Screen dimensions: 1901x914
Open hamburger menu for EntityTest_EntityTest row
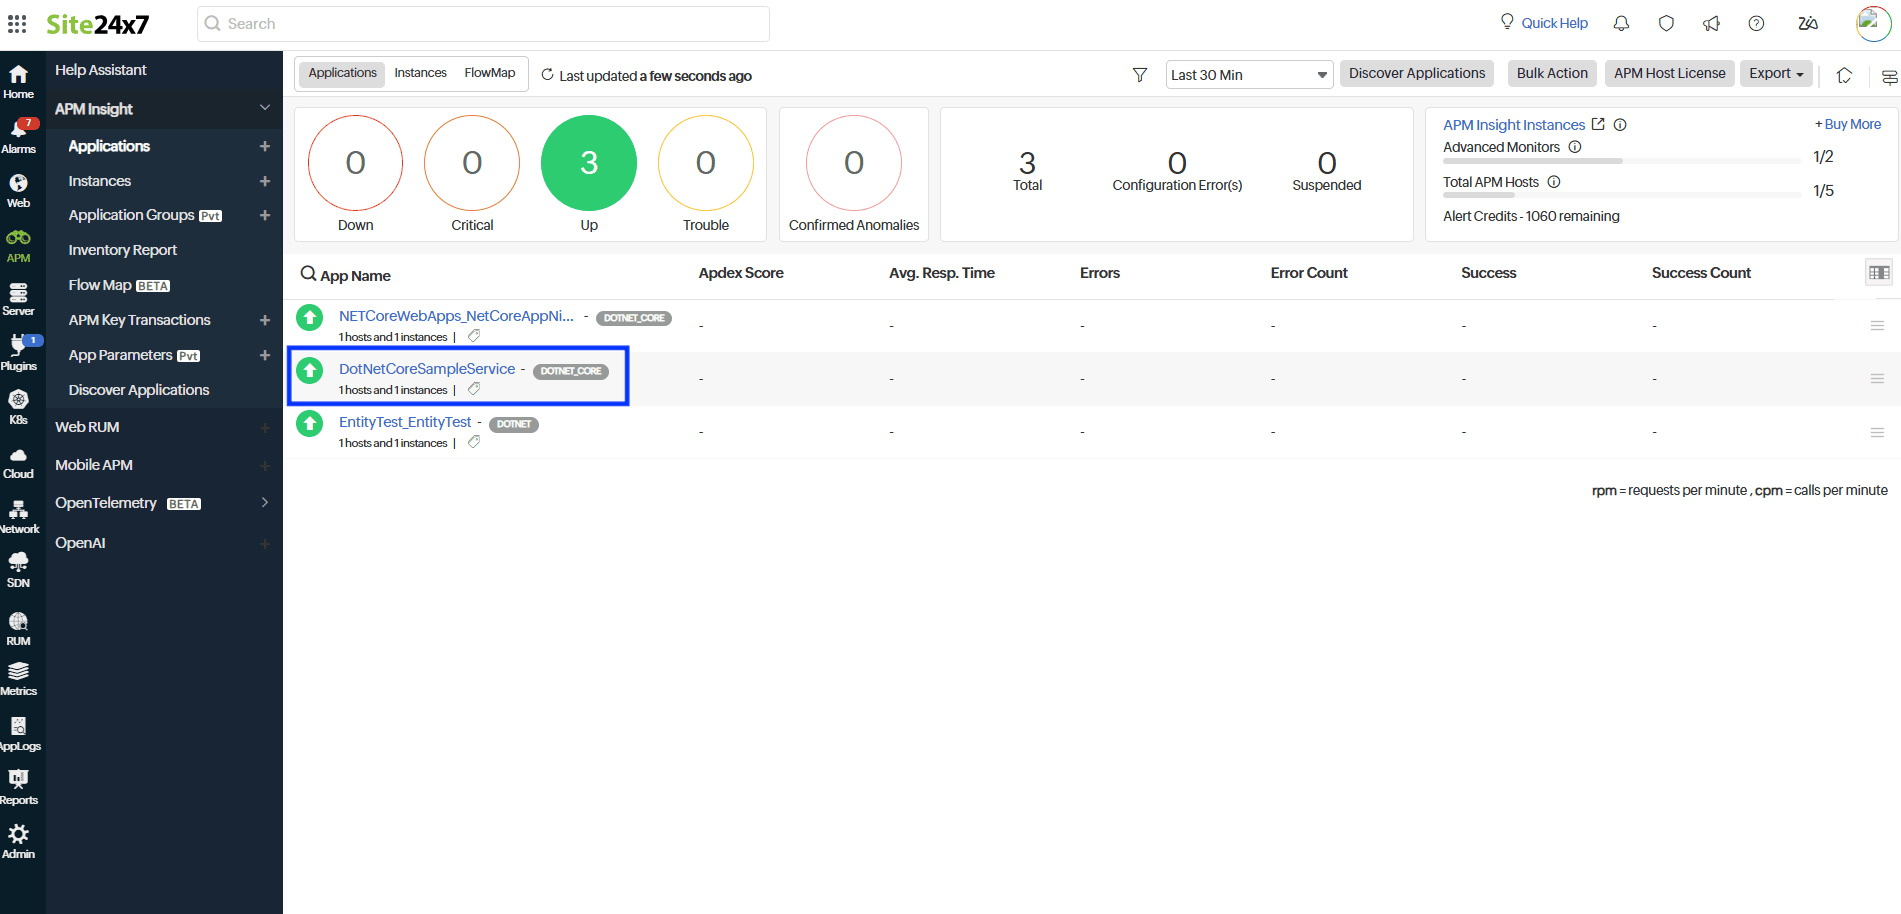click(1877, 432)
